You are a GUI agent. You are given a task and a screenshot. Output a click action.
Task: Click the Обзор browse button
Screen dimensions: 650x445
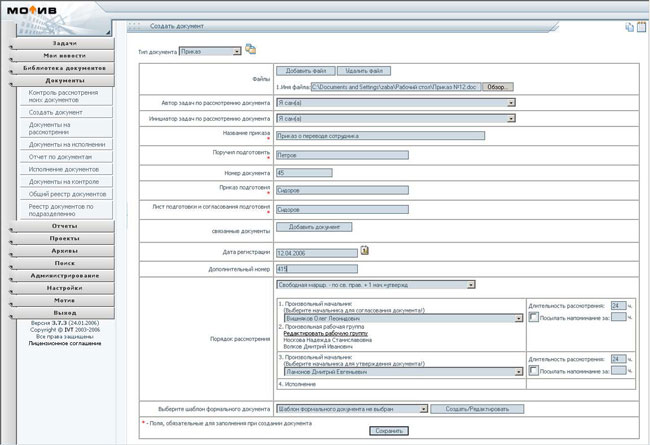click(x=497, y=87)
